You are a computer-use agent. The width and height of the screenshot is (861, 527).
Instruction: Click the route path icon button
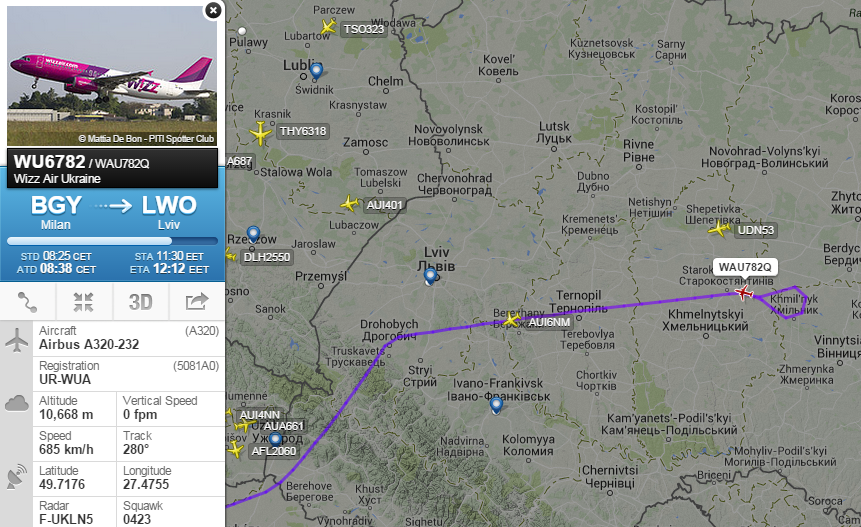(x=27, y=302)
